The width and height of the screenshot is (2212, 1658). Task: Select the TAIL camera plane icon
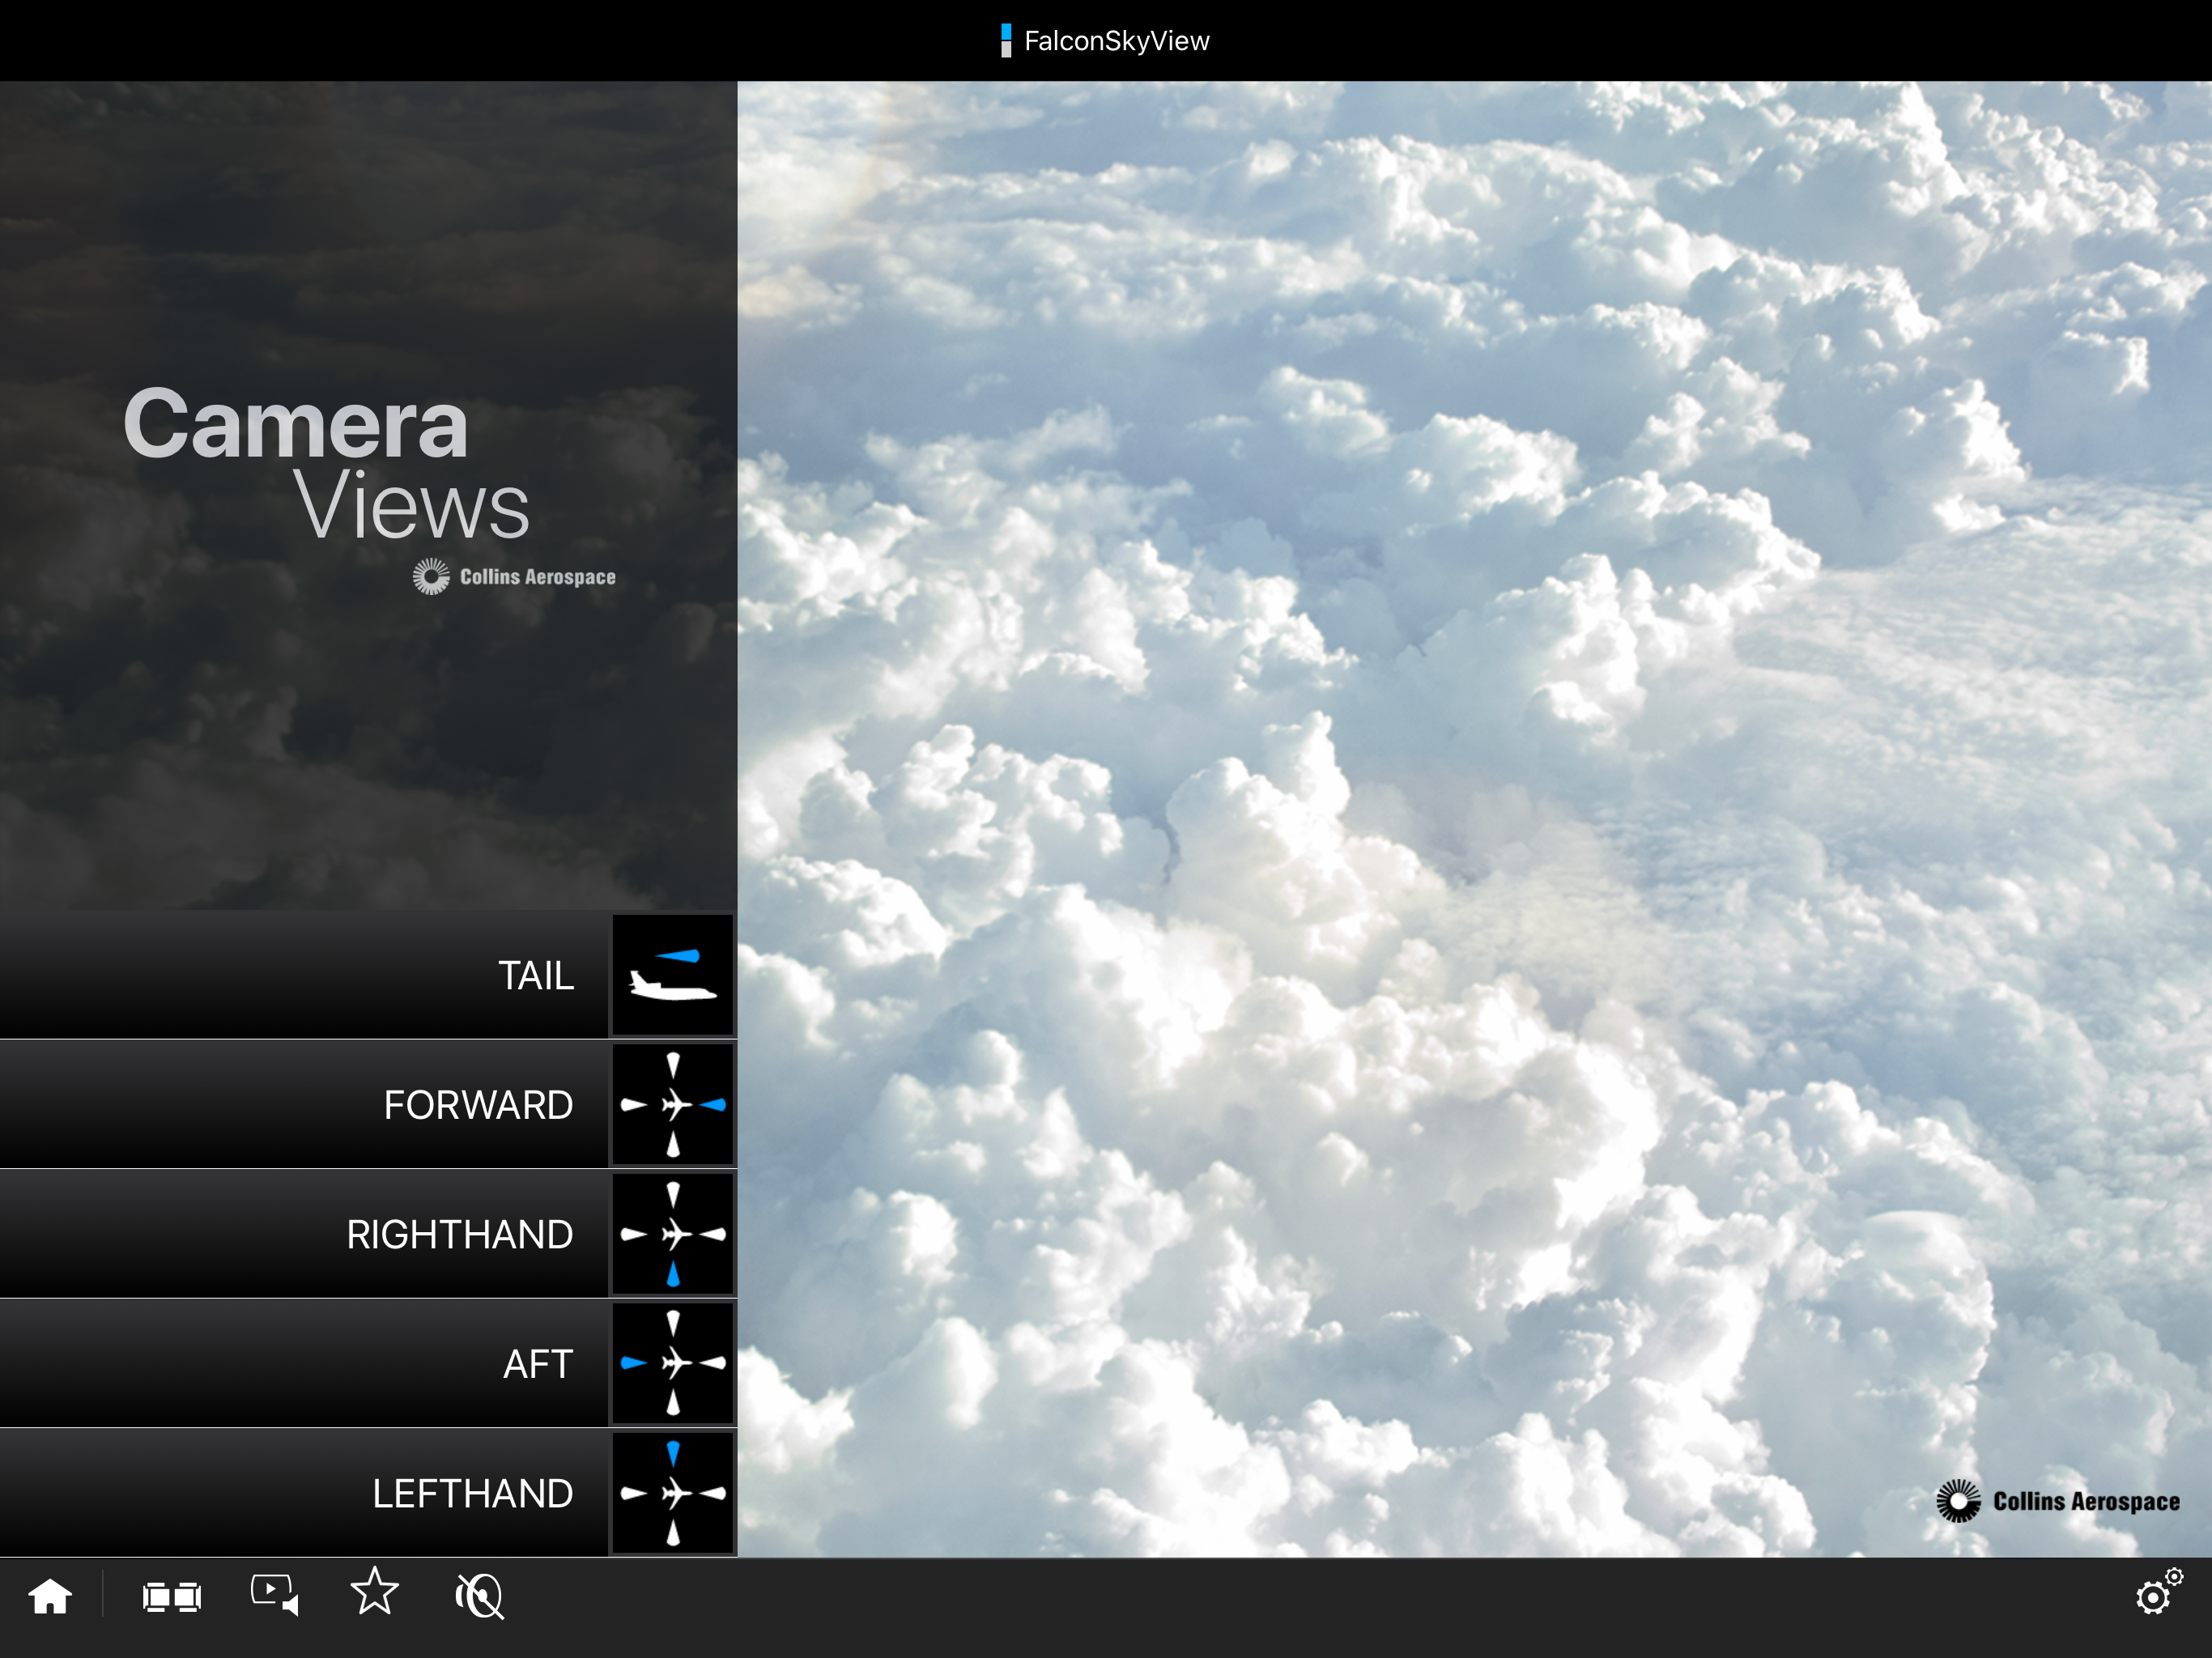point(673,975)
